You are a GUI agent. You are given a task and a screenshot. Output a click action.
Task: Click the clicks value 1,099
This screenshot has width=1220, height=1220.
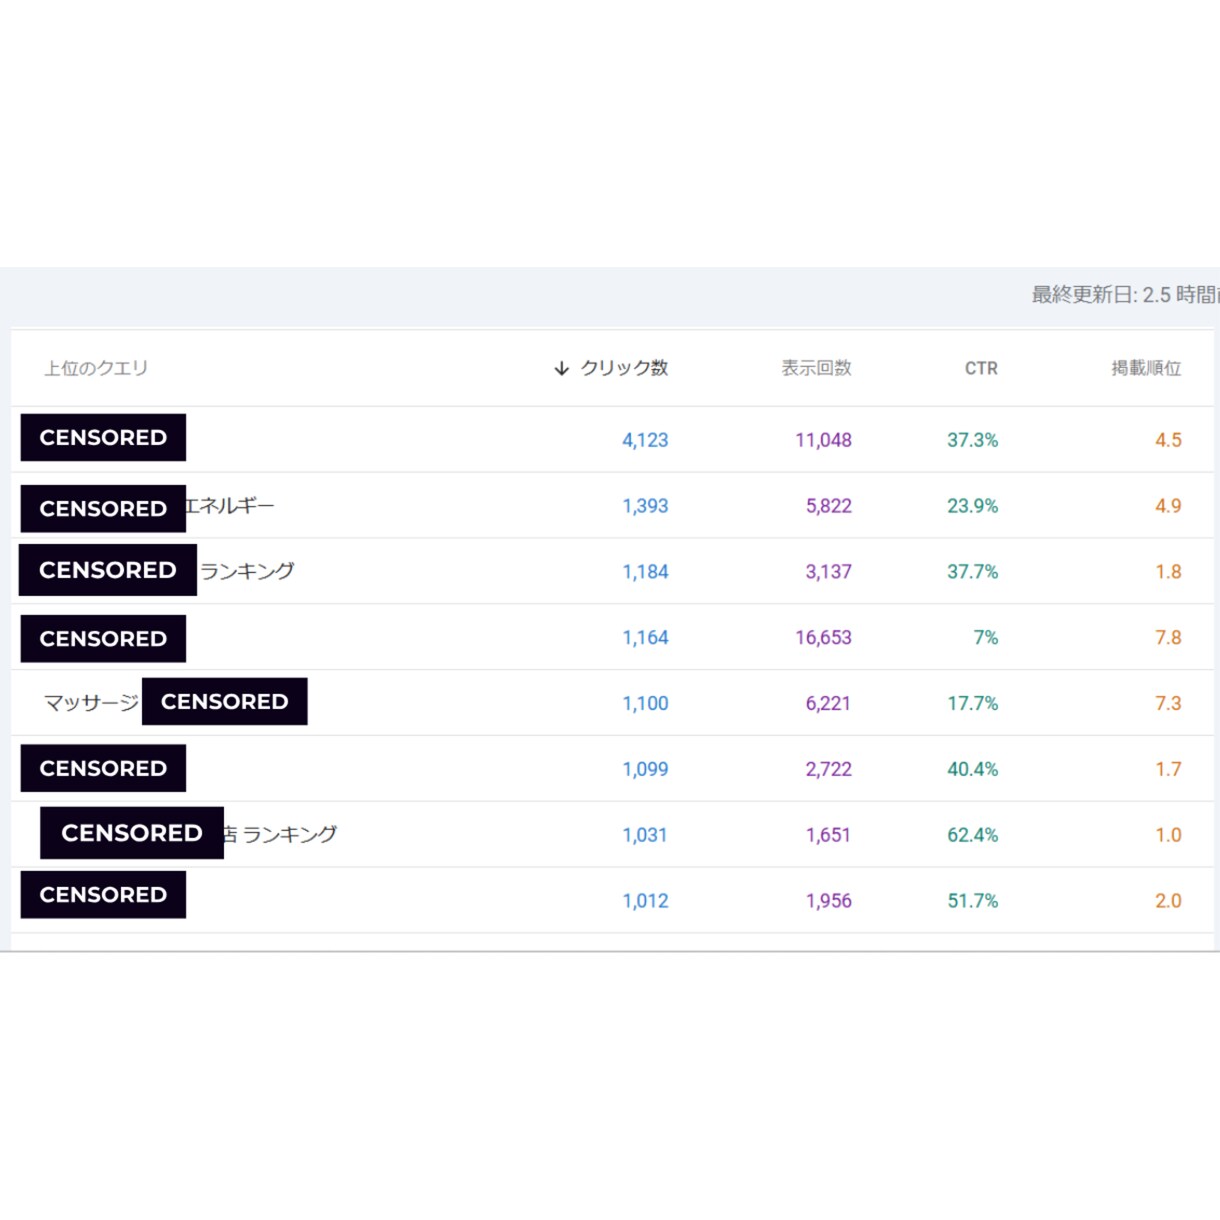pyautogui.click(x=645, y=770)
